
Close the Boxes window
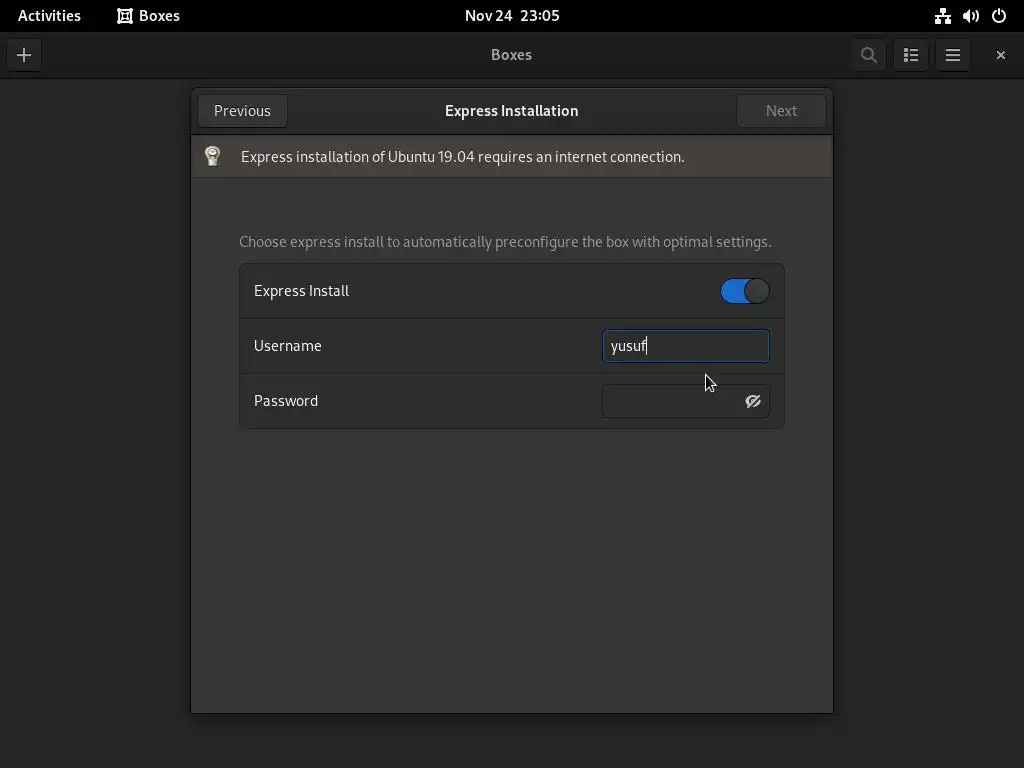tap(1000, 55)
